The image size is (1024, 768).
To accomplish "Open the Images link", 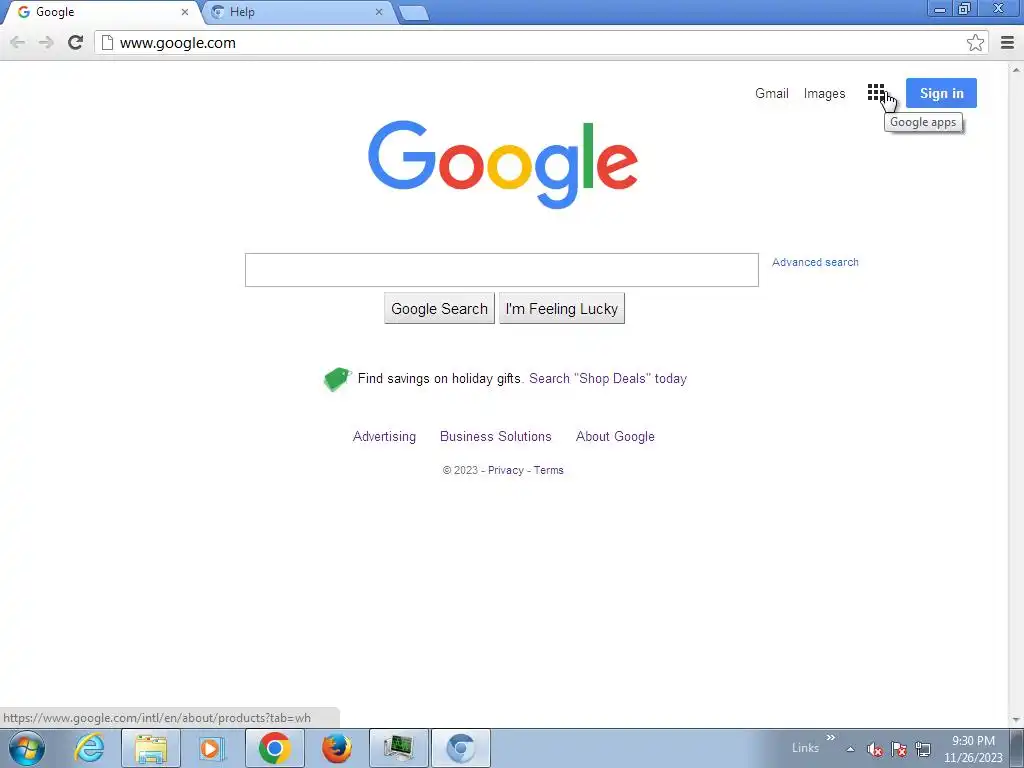I will [x=824, y=93].
